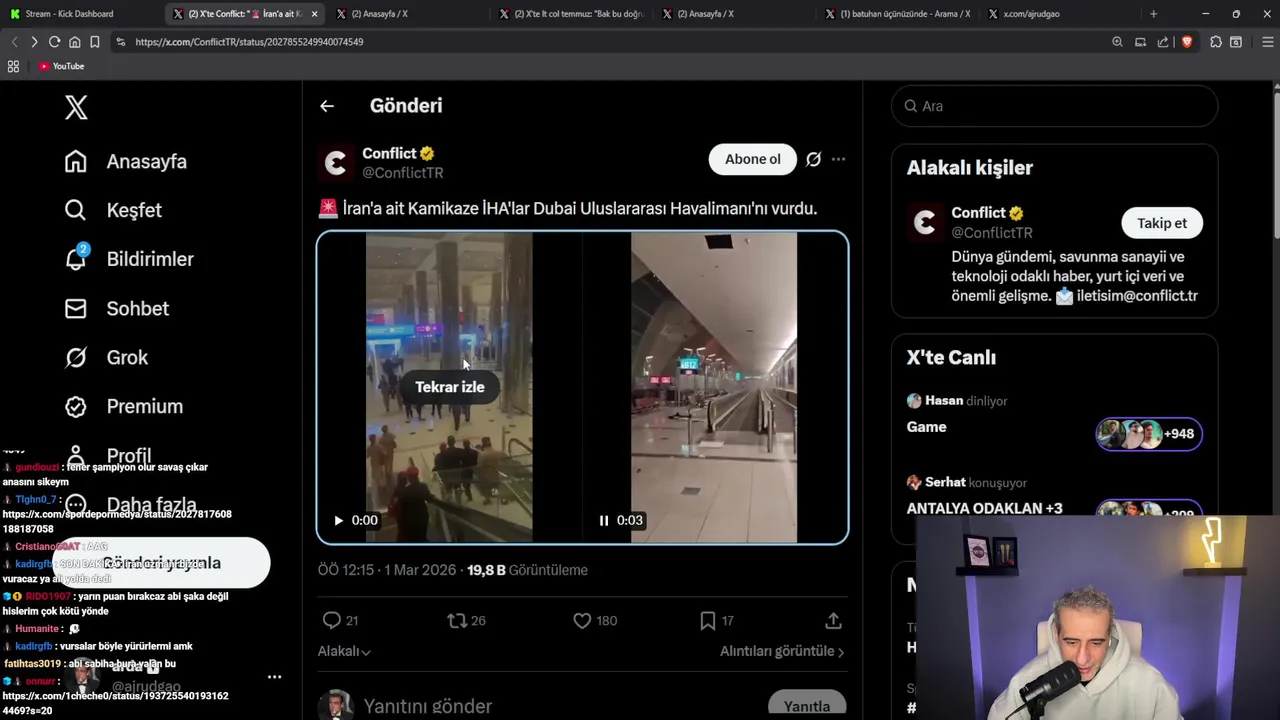Screen dimensions: 1280x720
Task: Click the bookmark icon beside address bar
Action: (x=94, y=42)
